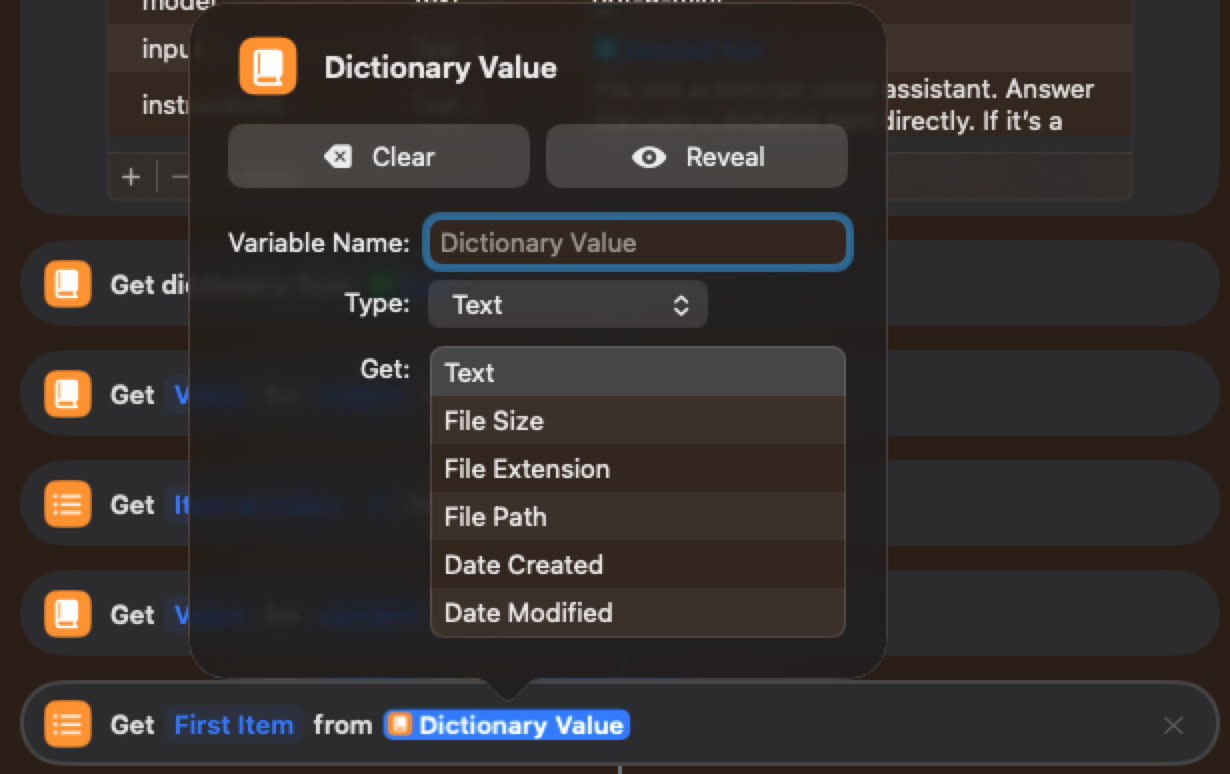Click list icon of Get First Item action

point(68,725)
